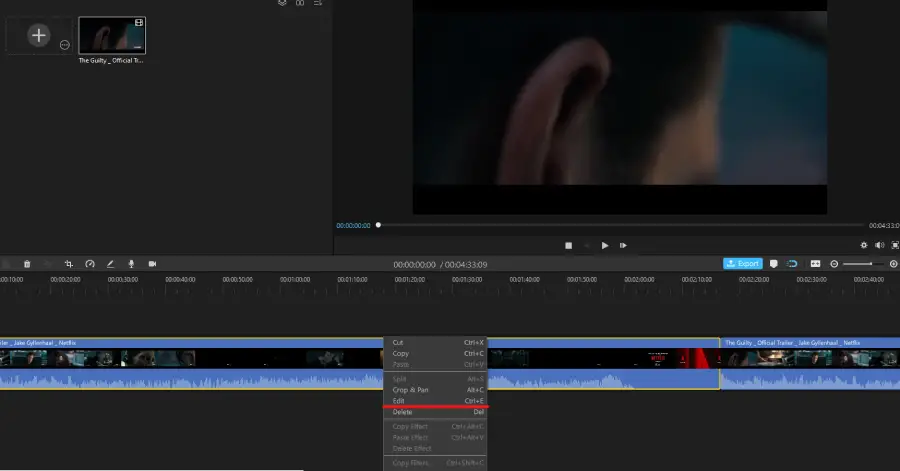Enter fullscreen preview mode

(895, 245)
